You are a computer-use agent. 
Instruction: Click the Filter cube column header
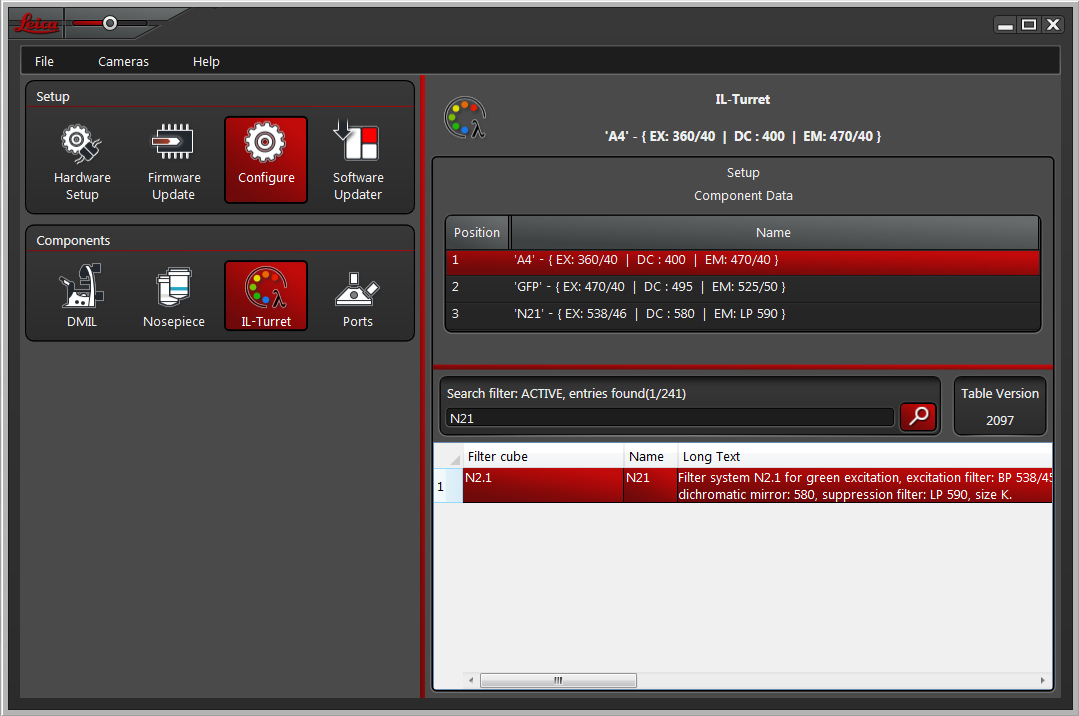coord(542,456)
